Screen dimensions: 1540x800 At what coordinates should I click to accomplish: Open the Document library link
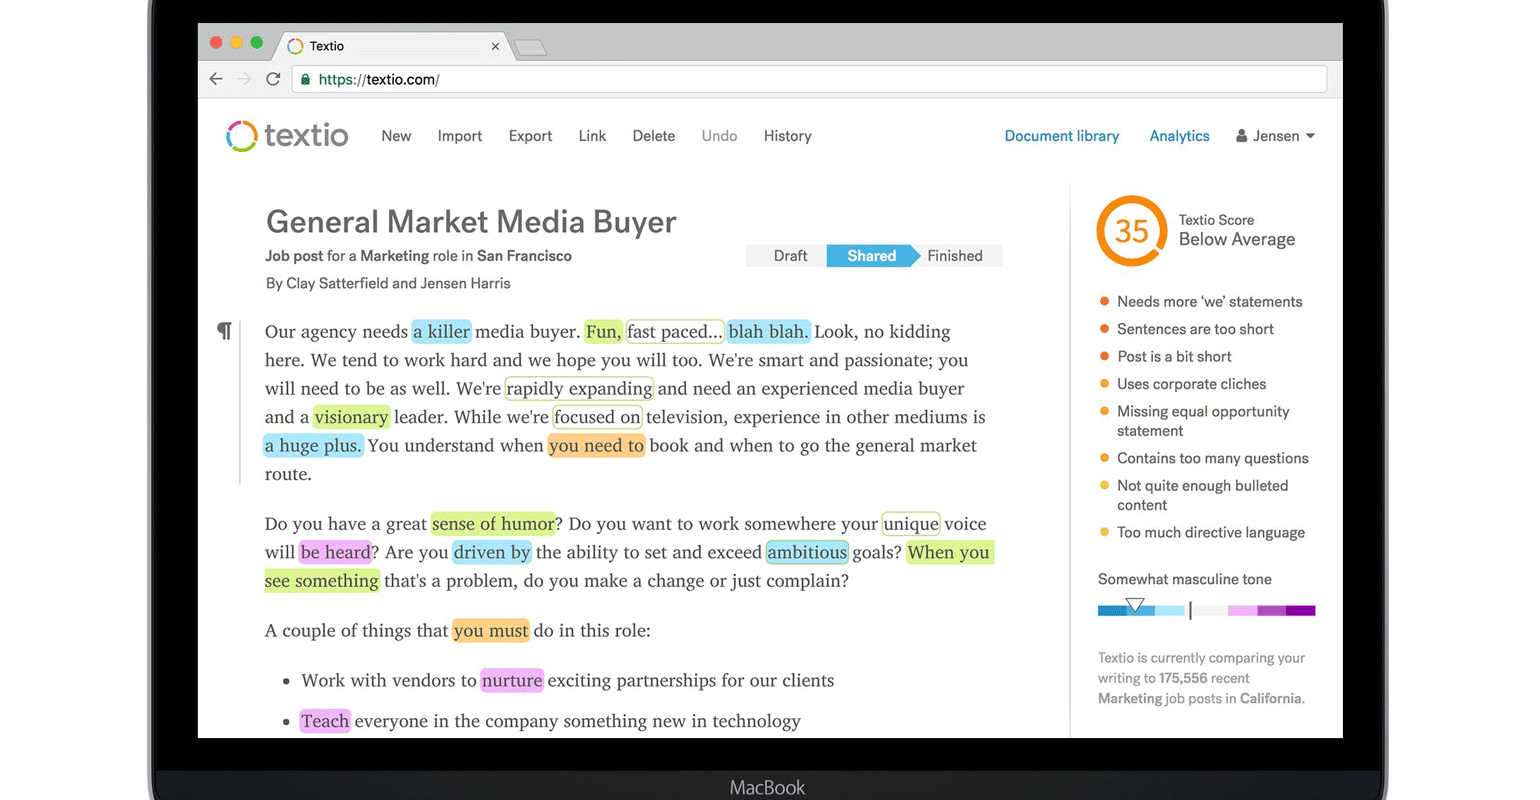pos(1061,136)
